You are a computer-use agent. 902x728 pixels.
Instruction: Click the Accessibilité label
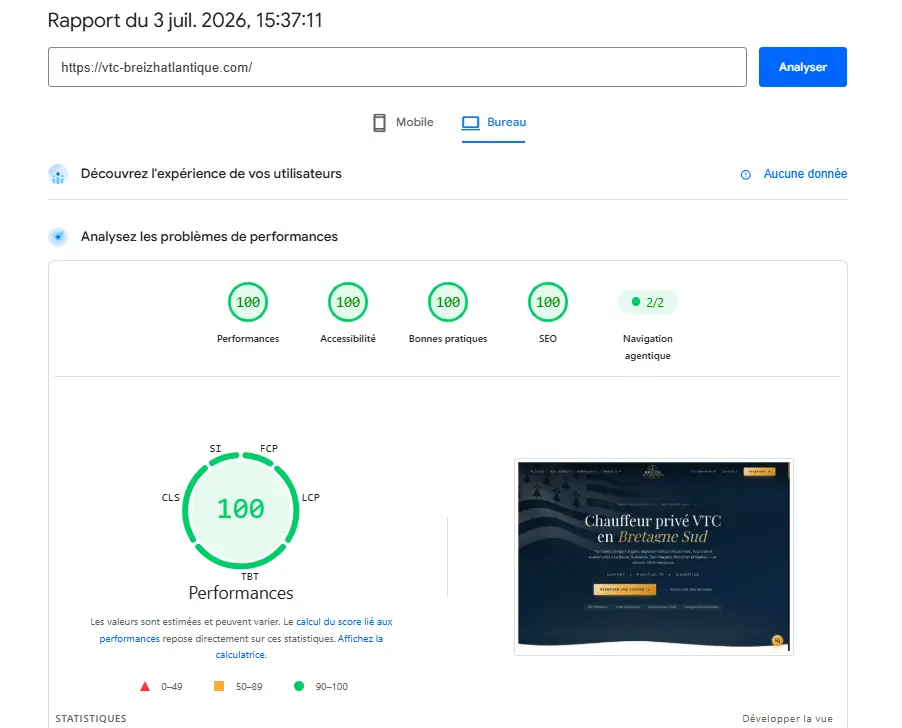pyautogui.click(x=348, y=339)
